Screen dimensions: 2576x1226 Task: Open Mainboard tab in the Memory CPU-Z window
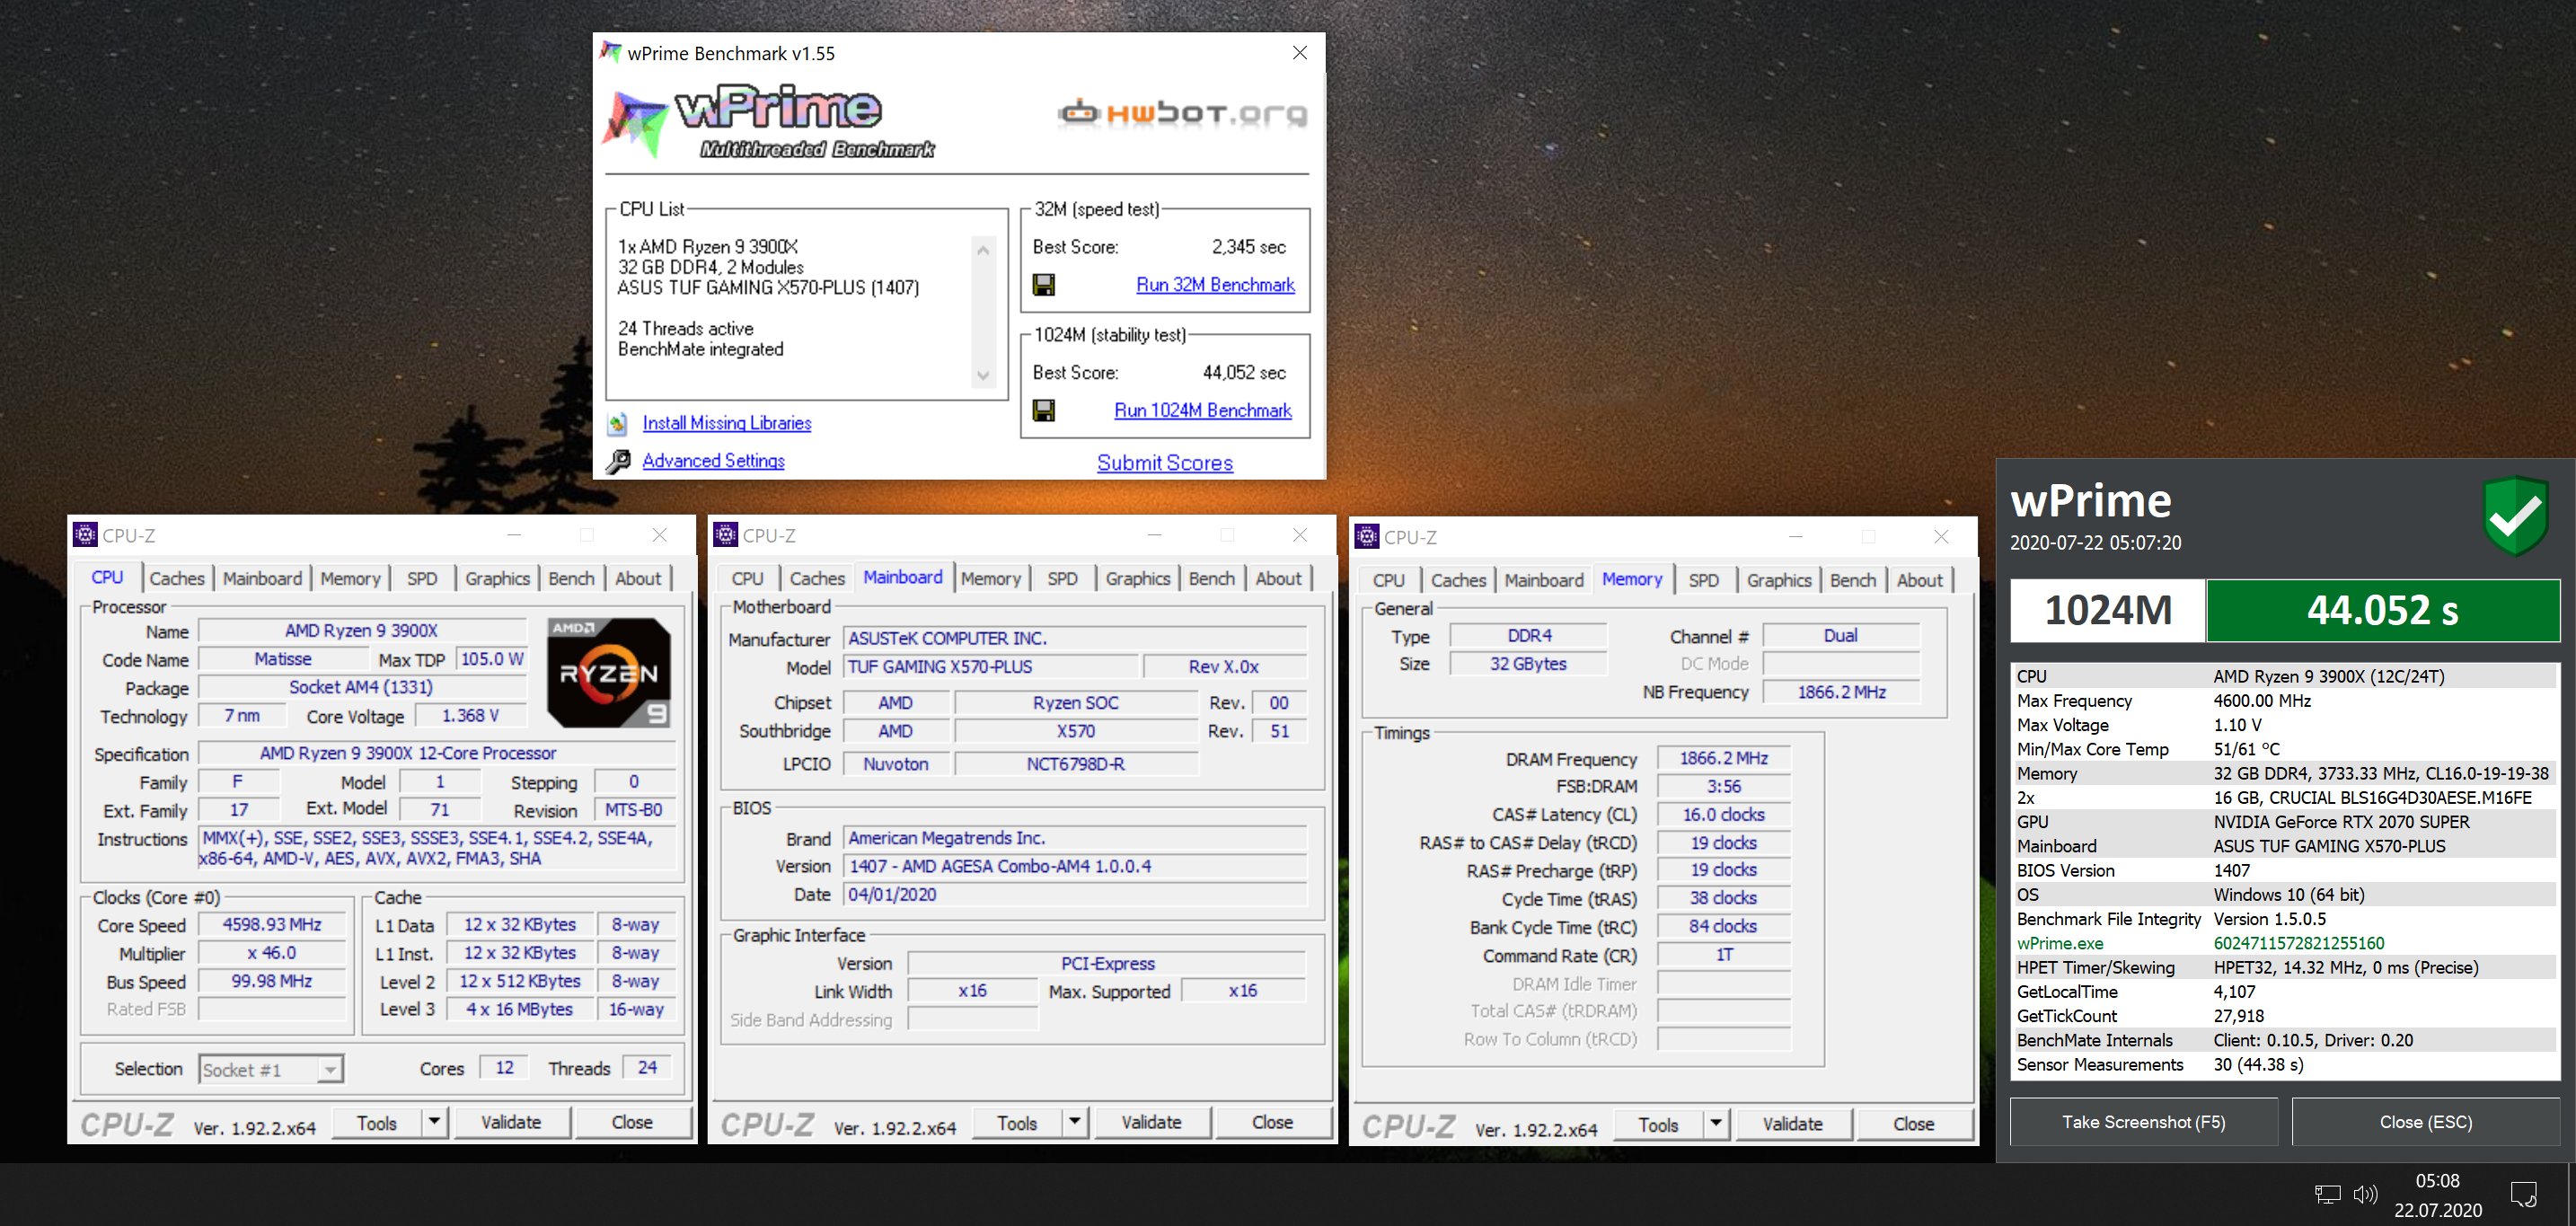1543,580
